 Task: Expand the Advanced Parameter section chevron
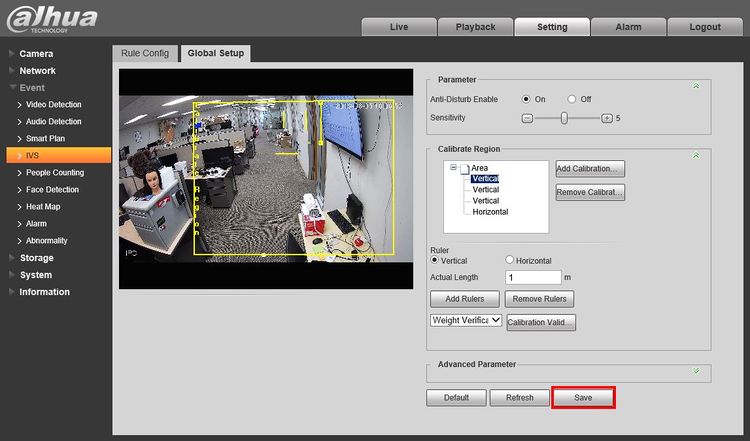click(x=696, y=370)
